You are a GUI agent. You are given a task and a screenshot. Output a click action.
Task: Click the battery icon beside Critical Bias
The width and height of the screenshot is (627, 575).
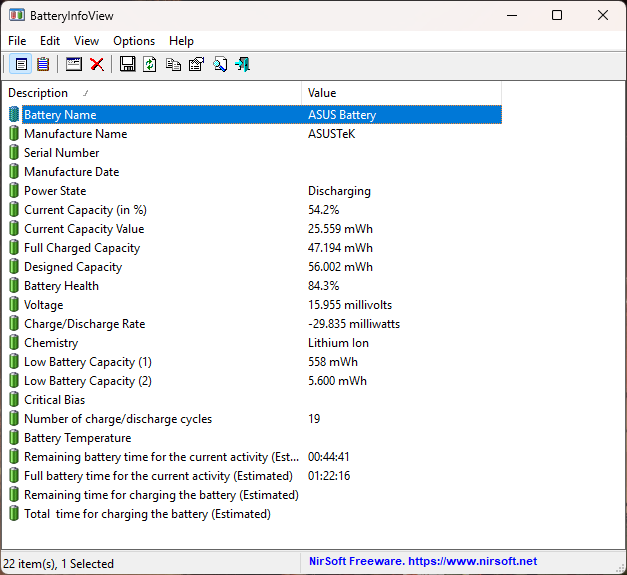click(x=14, y=399)
